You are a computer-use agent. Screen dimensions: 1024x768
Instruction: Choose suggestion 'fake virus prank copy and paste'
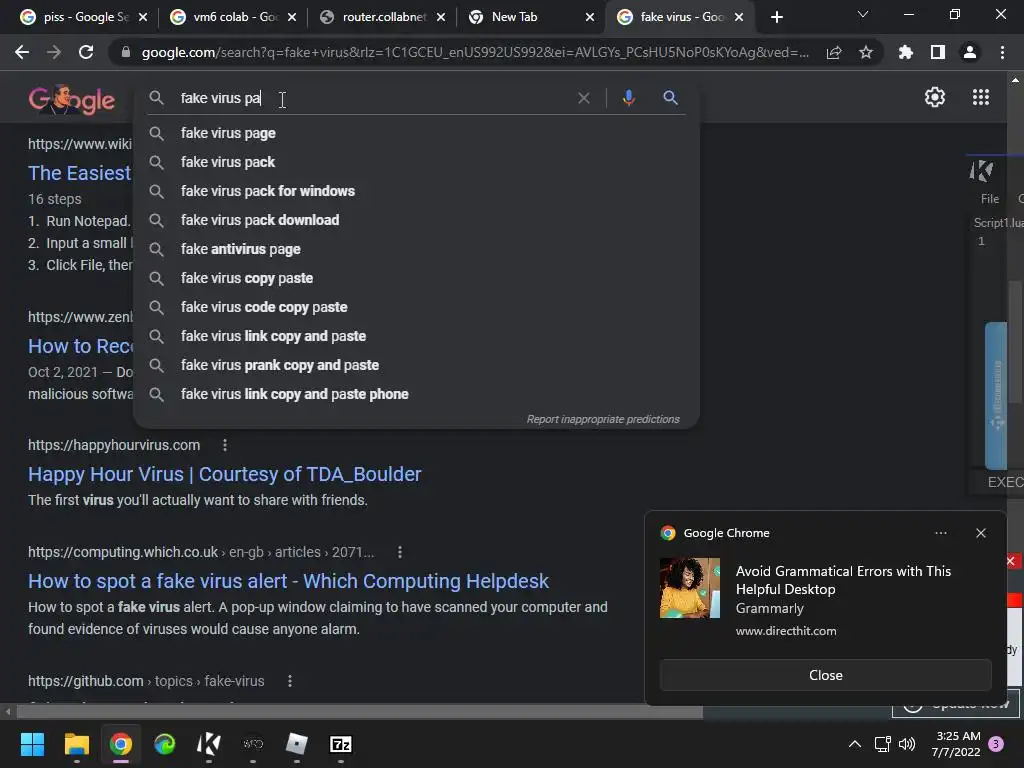(x=417, y=365)
